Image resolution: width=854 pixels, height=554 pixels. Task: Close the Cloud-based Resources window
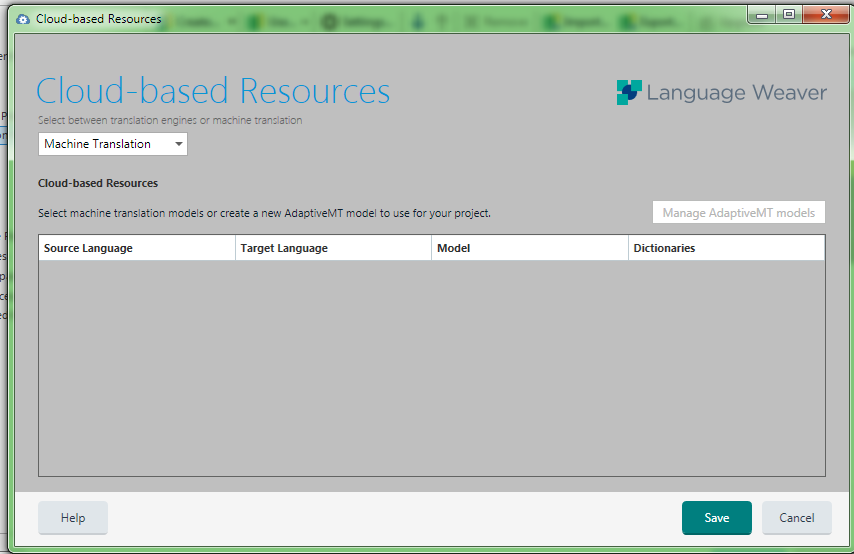point(826,15)
